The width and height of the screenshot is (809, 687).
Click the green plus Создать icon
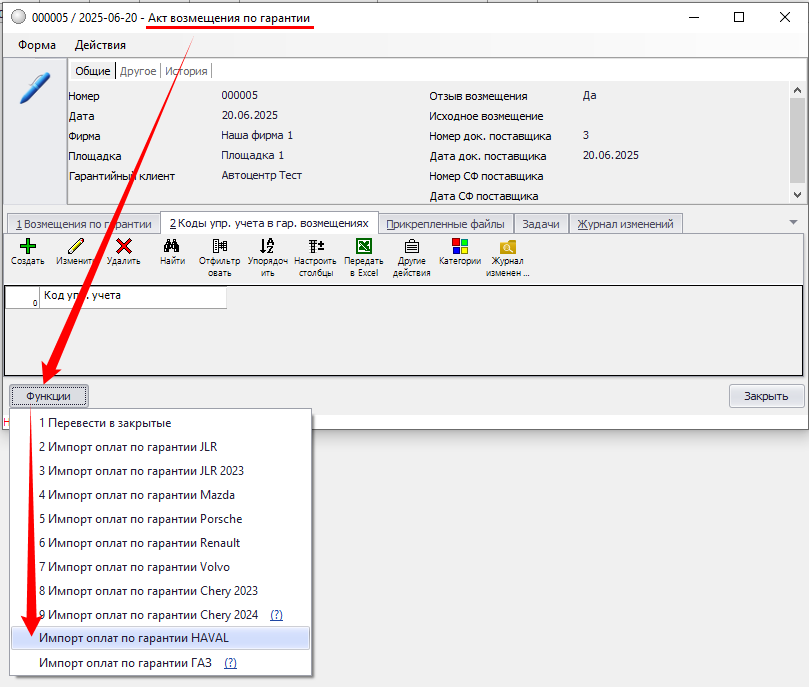point(27,246)
